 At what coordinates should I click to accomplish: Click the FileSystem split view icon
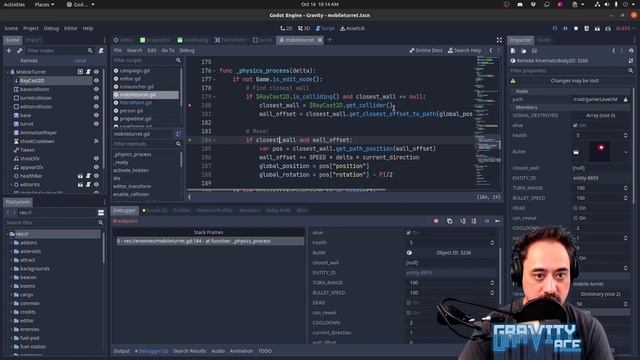click(x=101, y=213)
